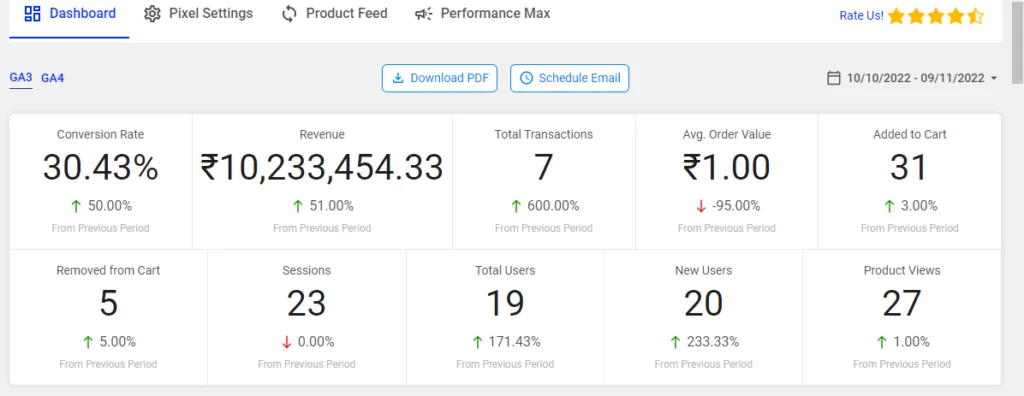Image resolution: width=1024 pixels, height=396 pixels.
Task: Click the half-filled fifth star
Action: coord(975,16)
